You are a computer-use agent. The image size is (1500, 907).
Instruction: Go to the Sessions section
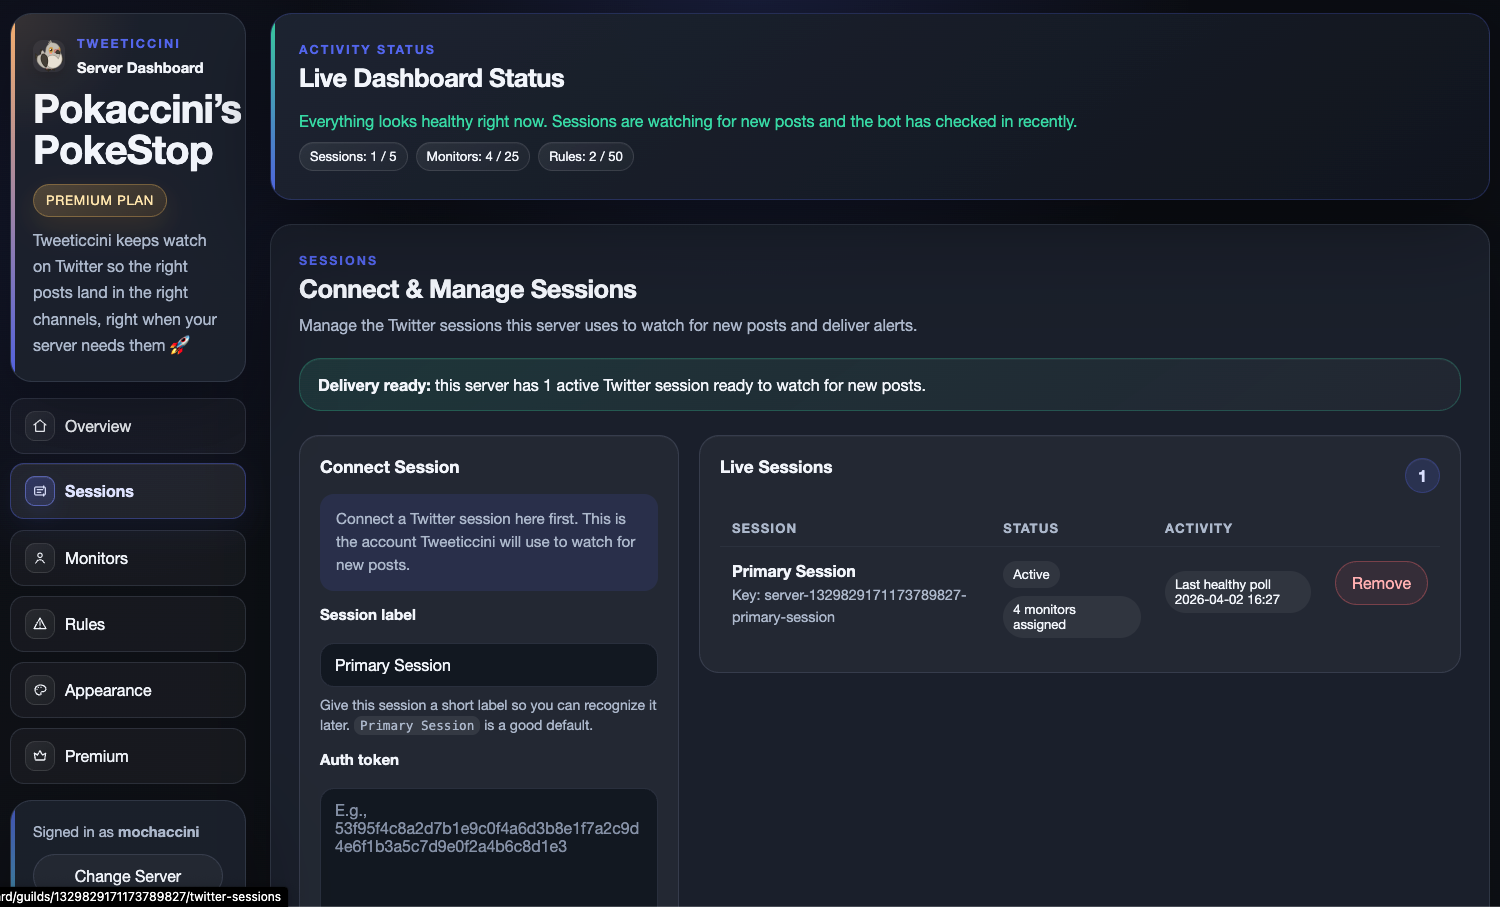128,491
